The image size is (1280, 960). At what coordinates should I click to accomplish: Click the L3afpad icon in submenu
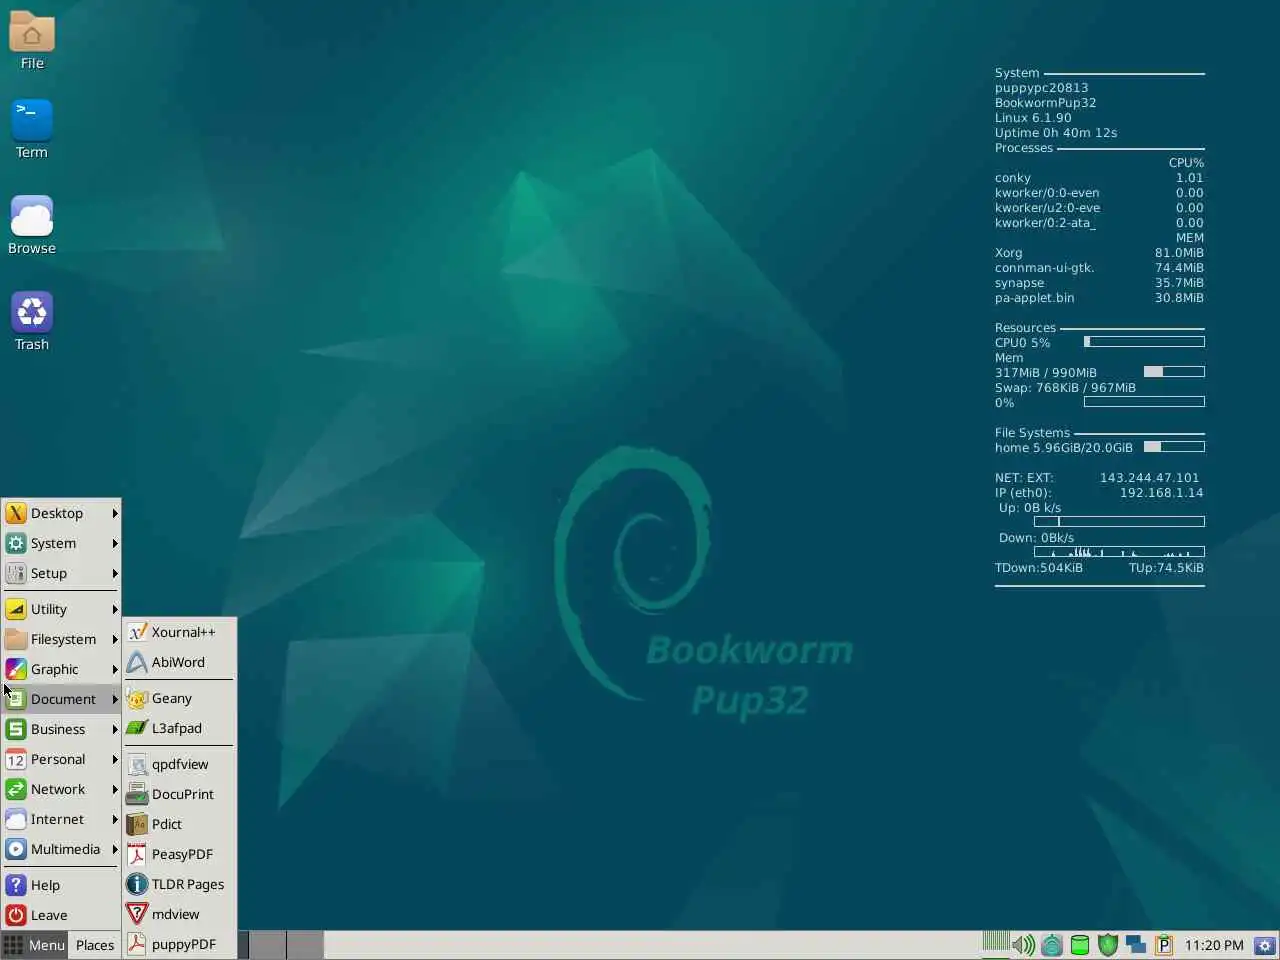(137, 728)
